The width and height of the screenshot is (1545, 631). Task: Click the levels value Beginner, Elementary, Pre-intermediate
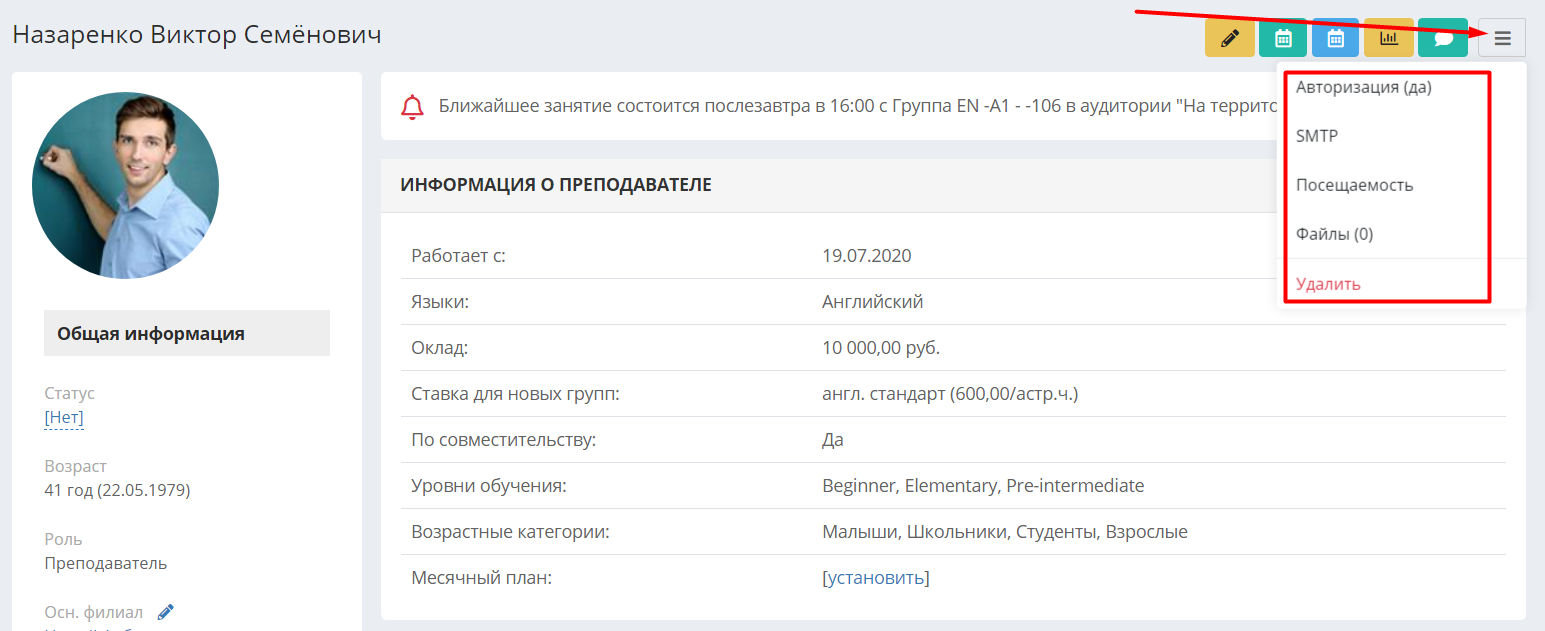(983, 486)
